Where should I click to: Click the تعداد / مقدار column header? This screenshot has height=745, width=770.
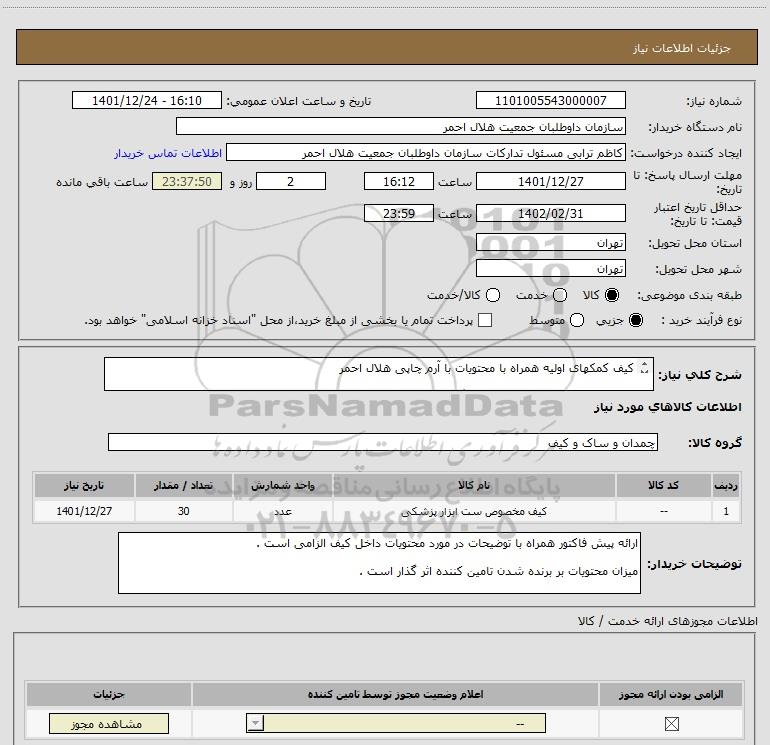184,485
